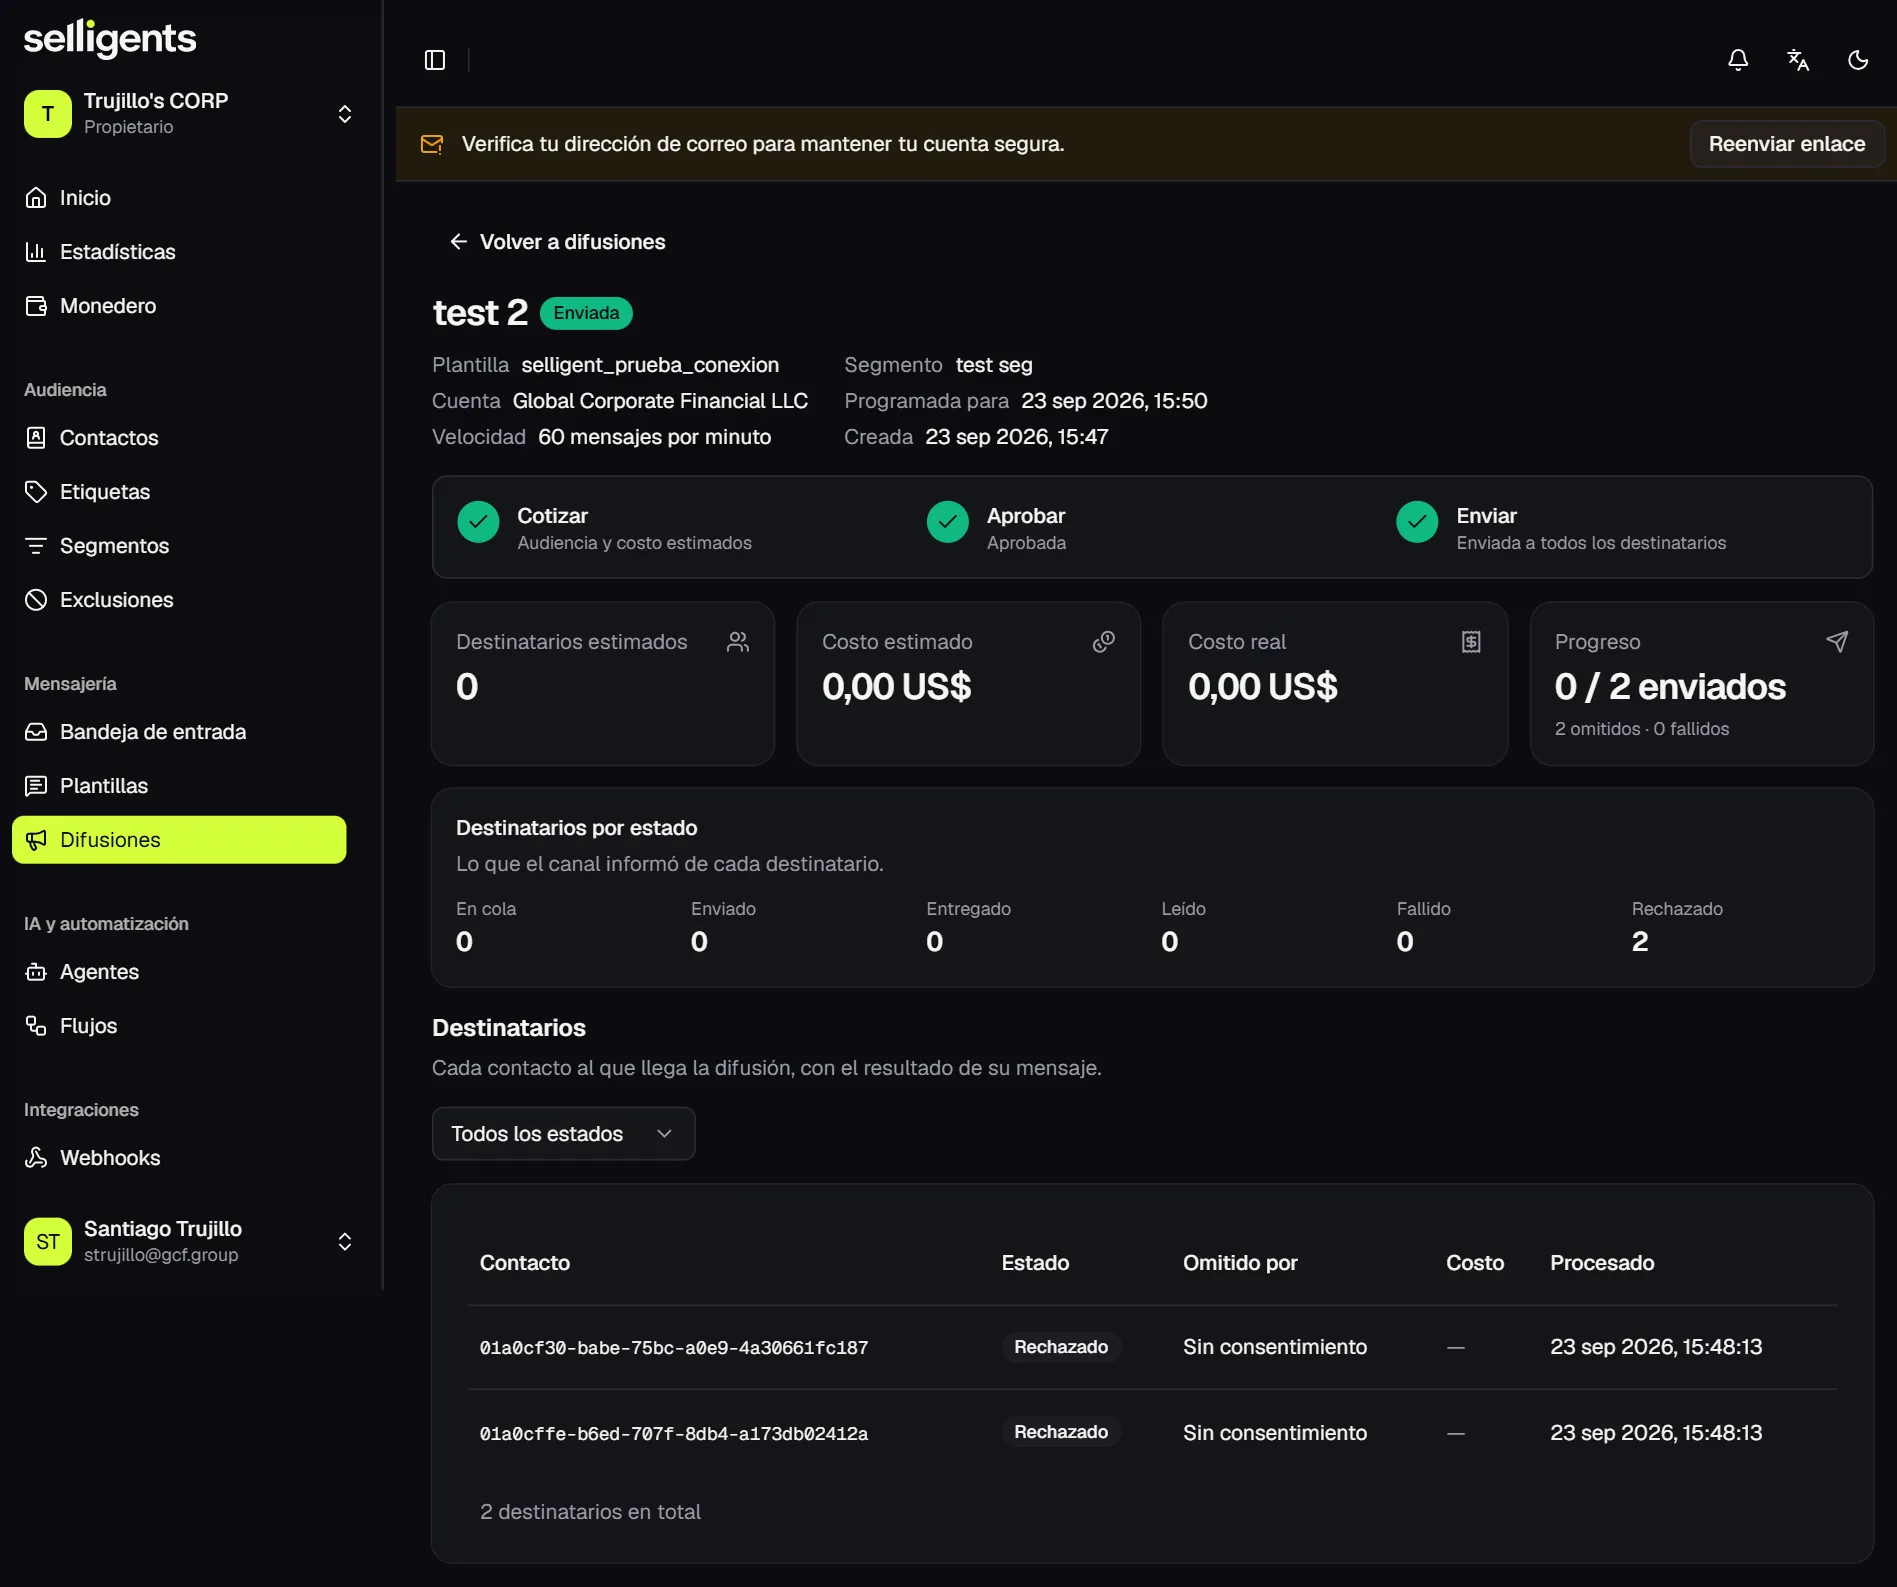The height and width of the screenshot is (1587, 1897).
Task: Expand the Santiago Trujillo account menu
Action: [x=345, y=1241]
